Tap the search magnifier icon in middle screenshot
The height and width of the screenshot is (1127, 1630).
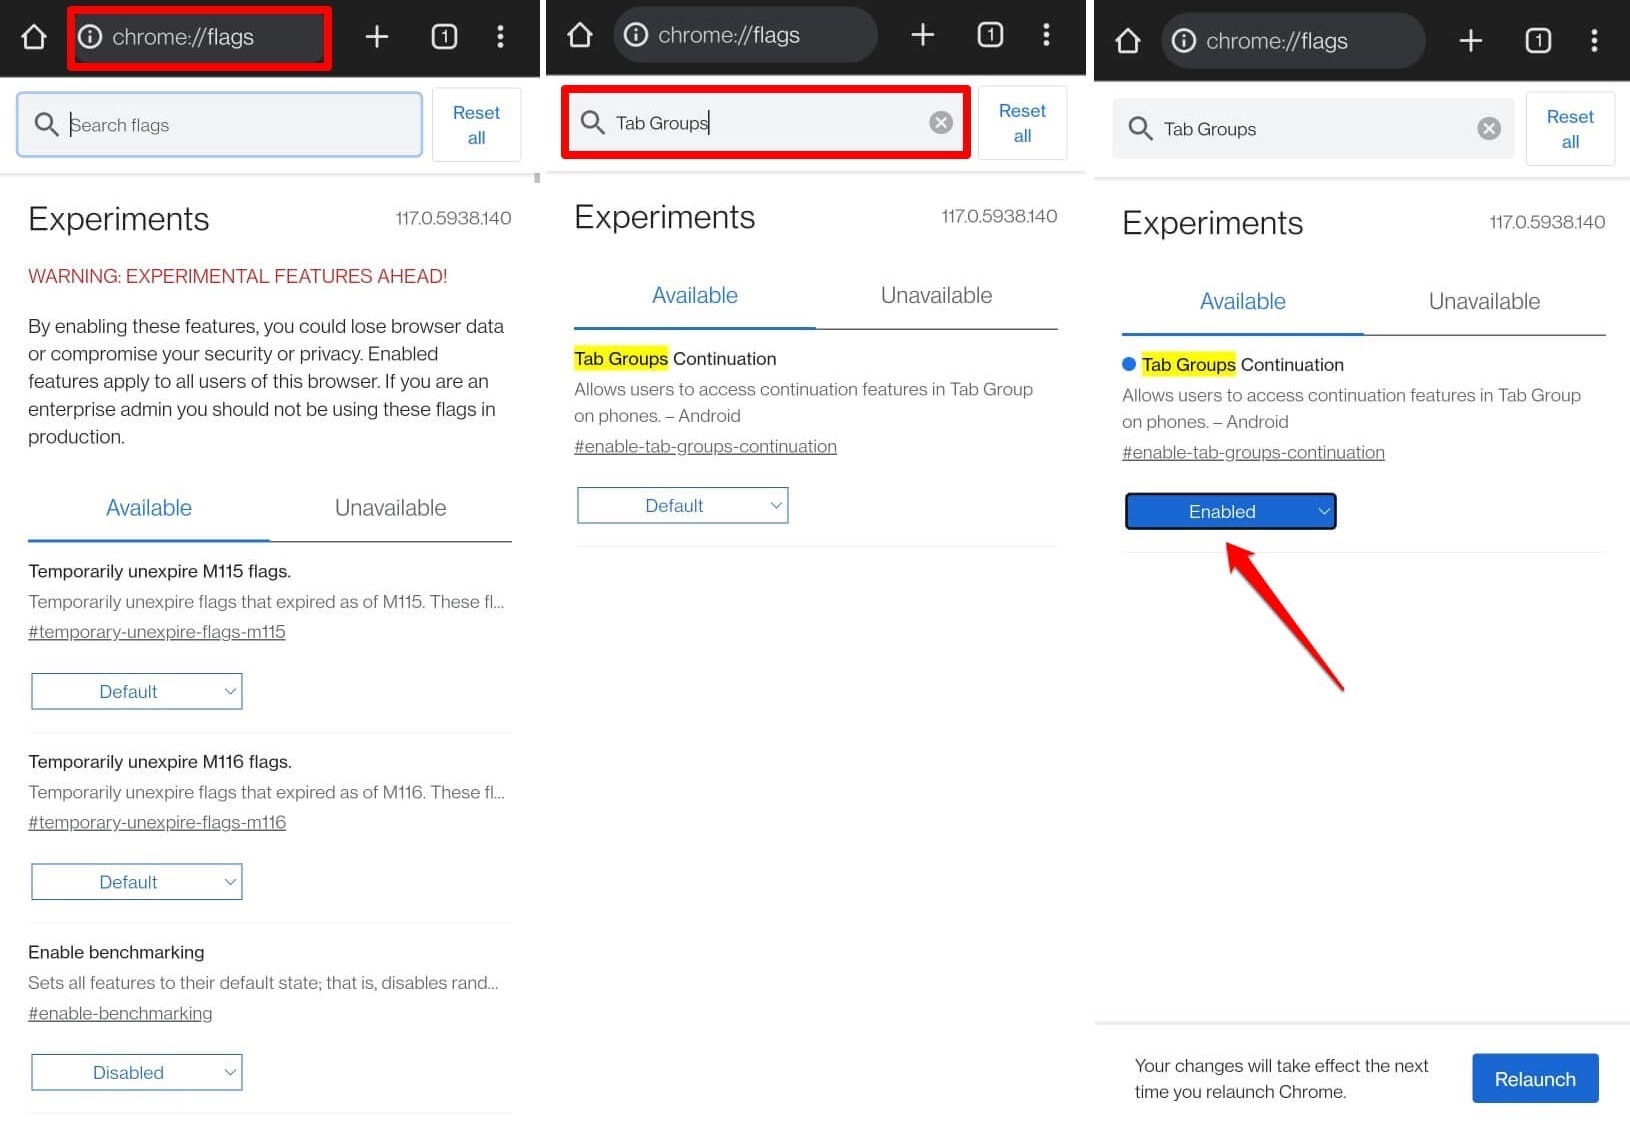[x=592, y=123]
